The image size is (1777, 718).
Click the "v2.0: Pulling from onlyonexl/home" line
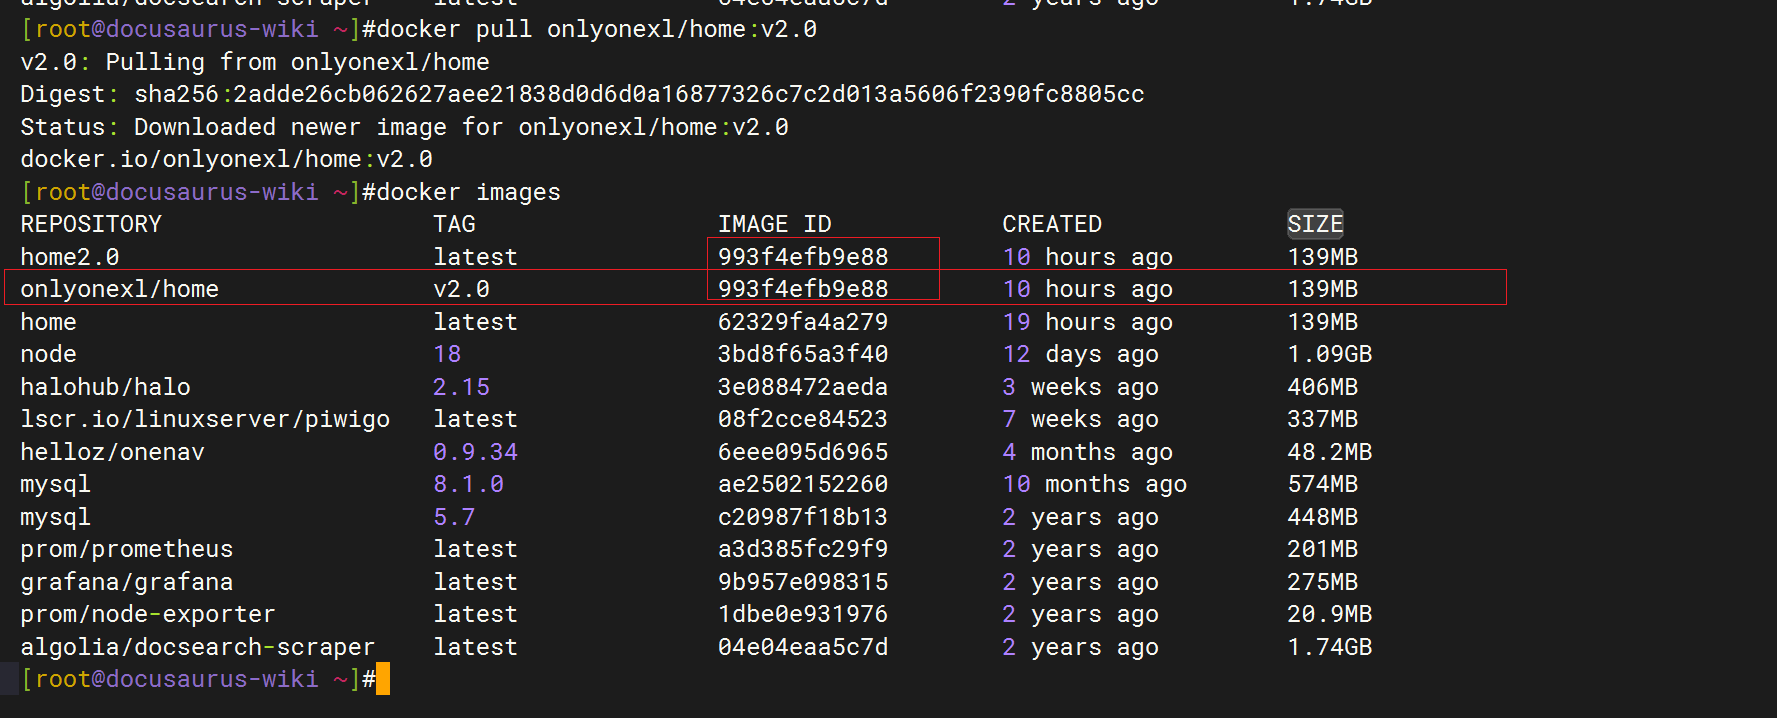coord(255,62)
